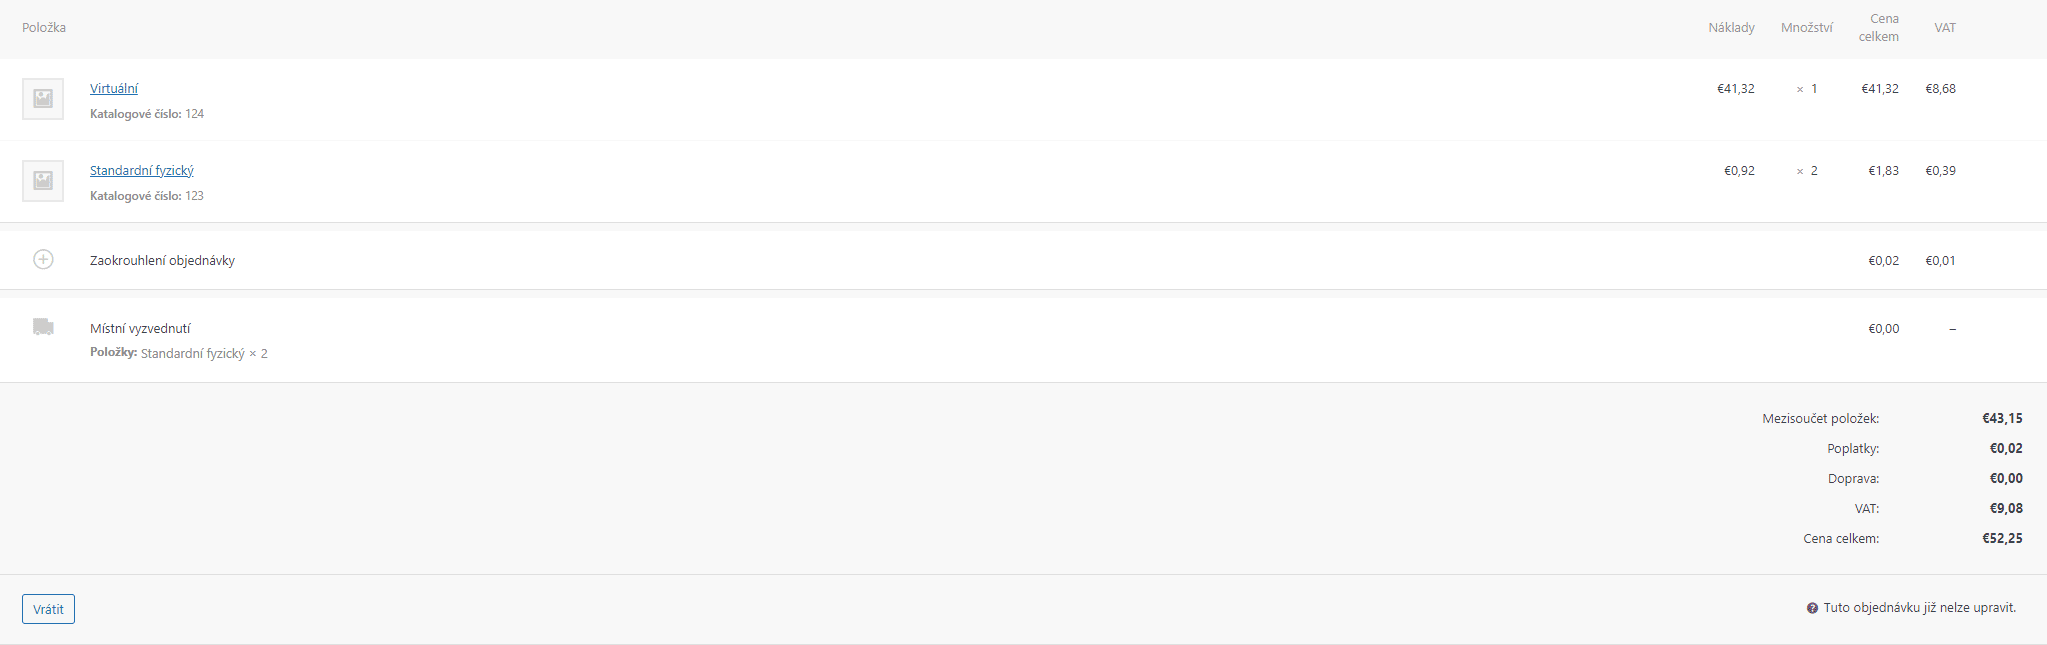Select the Zaokrouhlení objednávky fee row label
Screen dimensions: 2047x645
(x=162, y=261)
